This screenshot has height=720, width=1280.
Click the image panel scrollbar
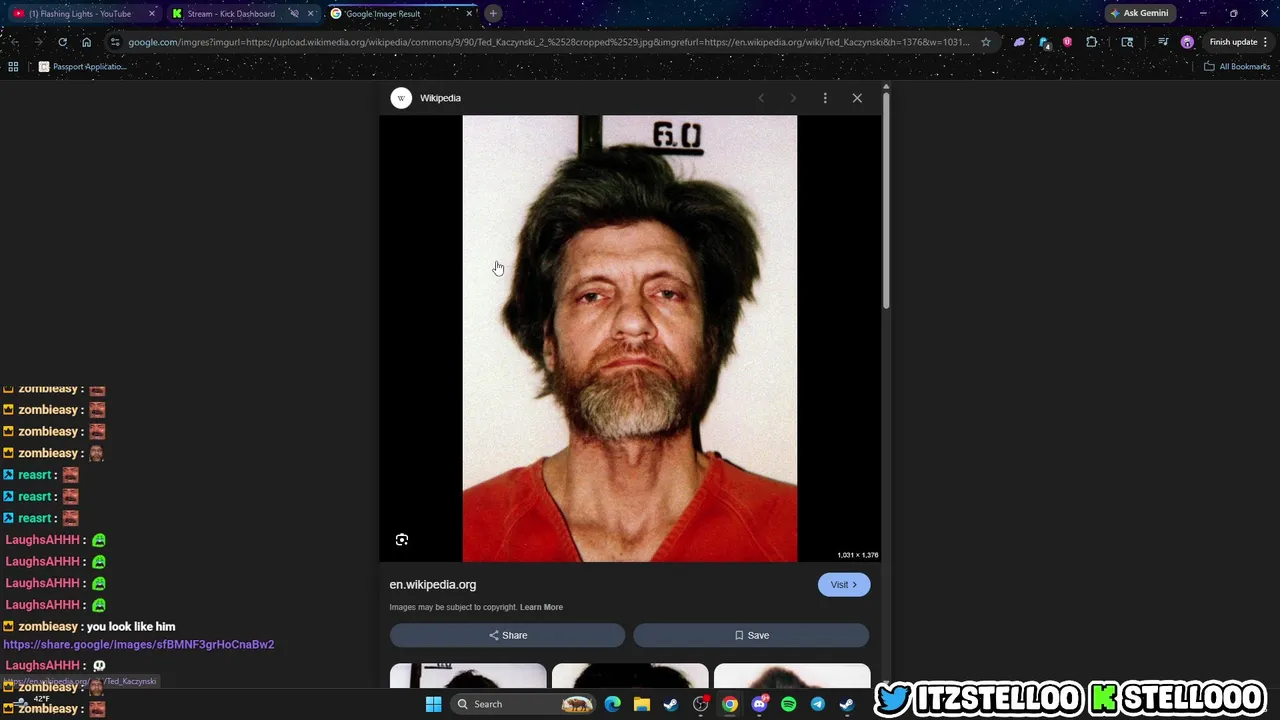(x=885, y=200)
